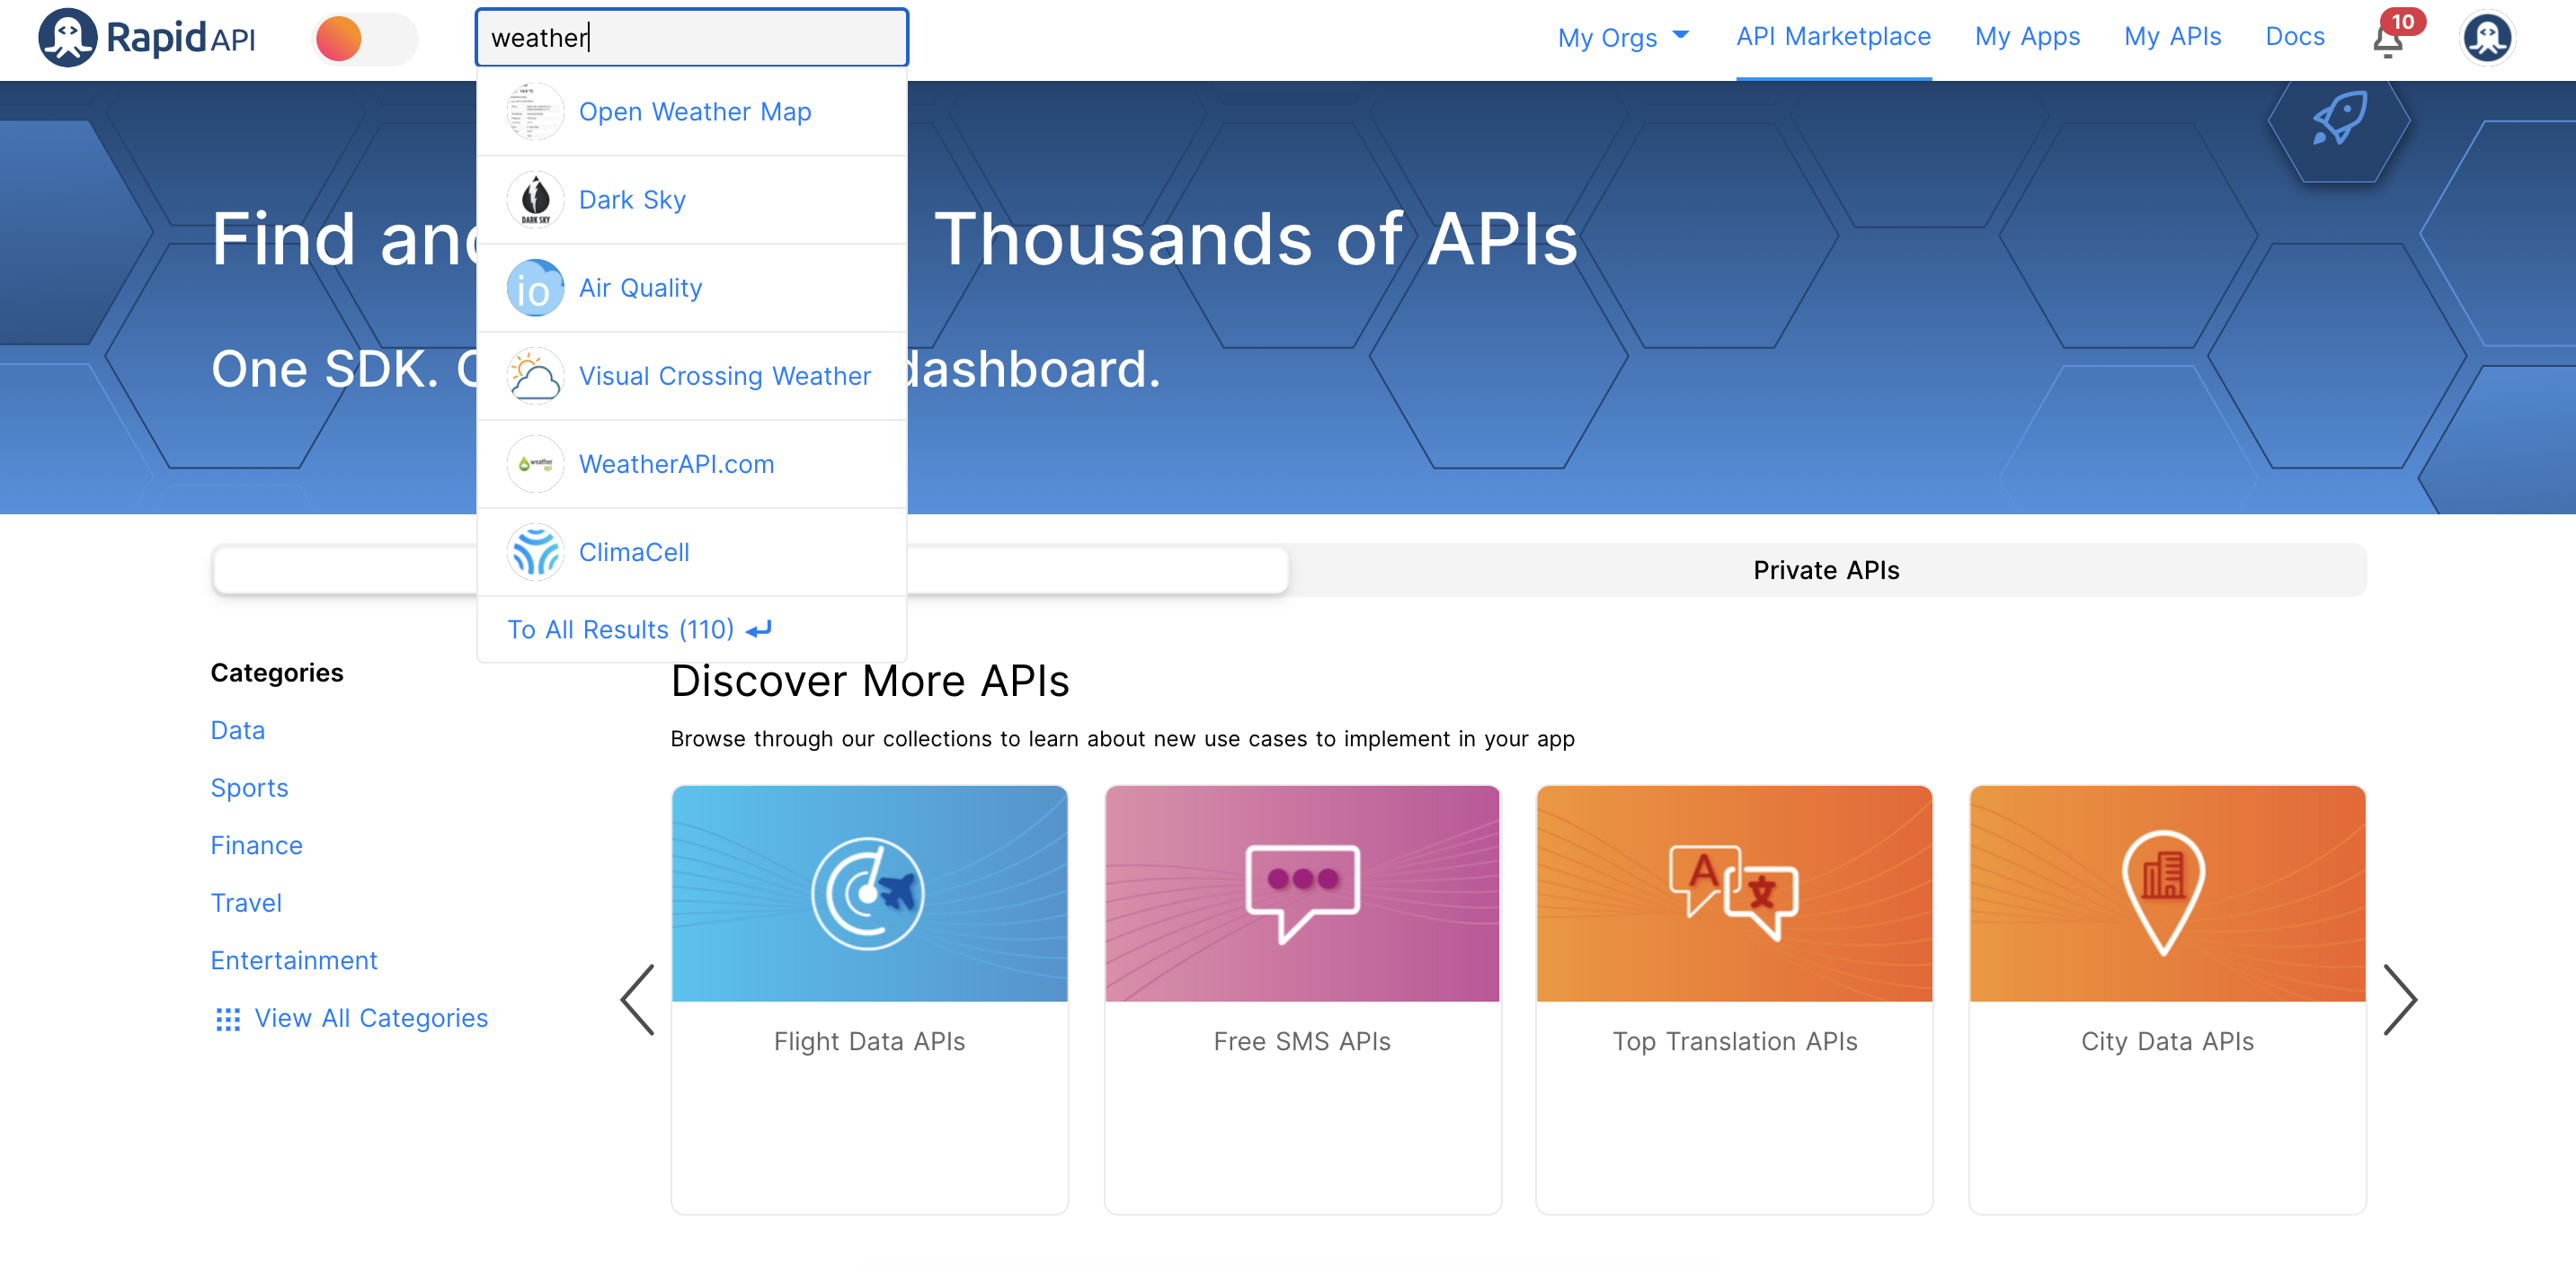Click View All Categories
The height and width of the screenshot is (1266, 2576).
pyautogui.click(x=371, y=1017)
